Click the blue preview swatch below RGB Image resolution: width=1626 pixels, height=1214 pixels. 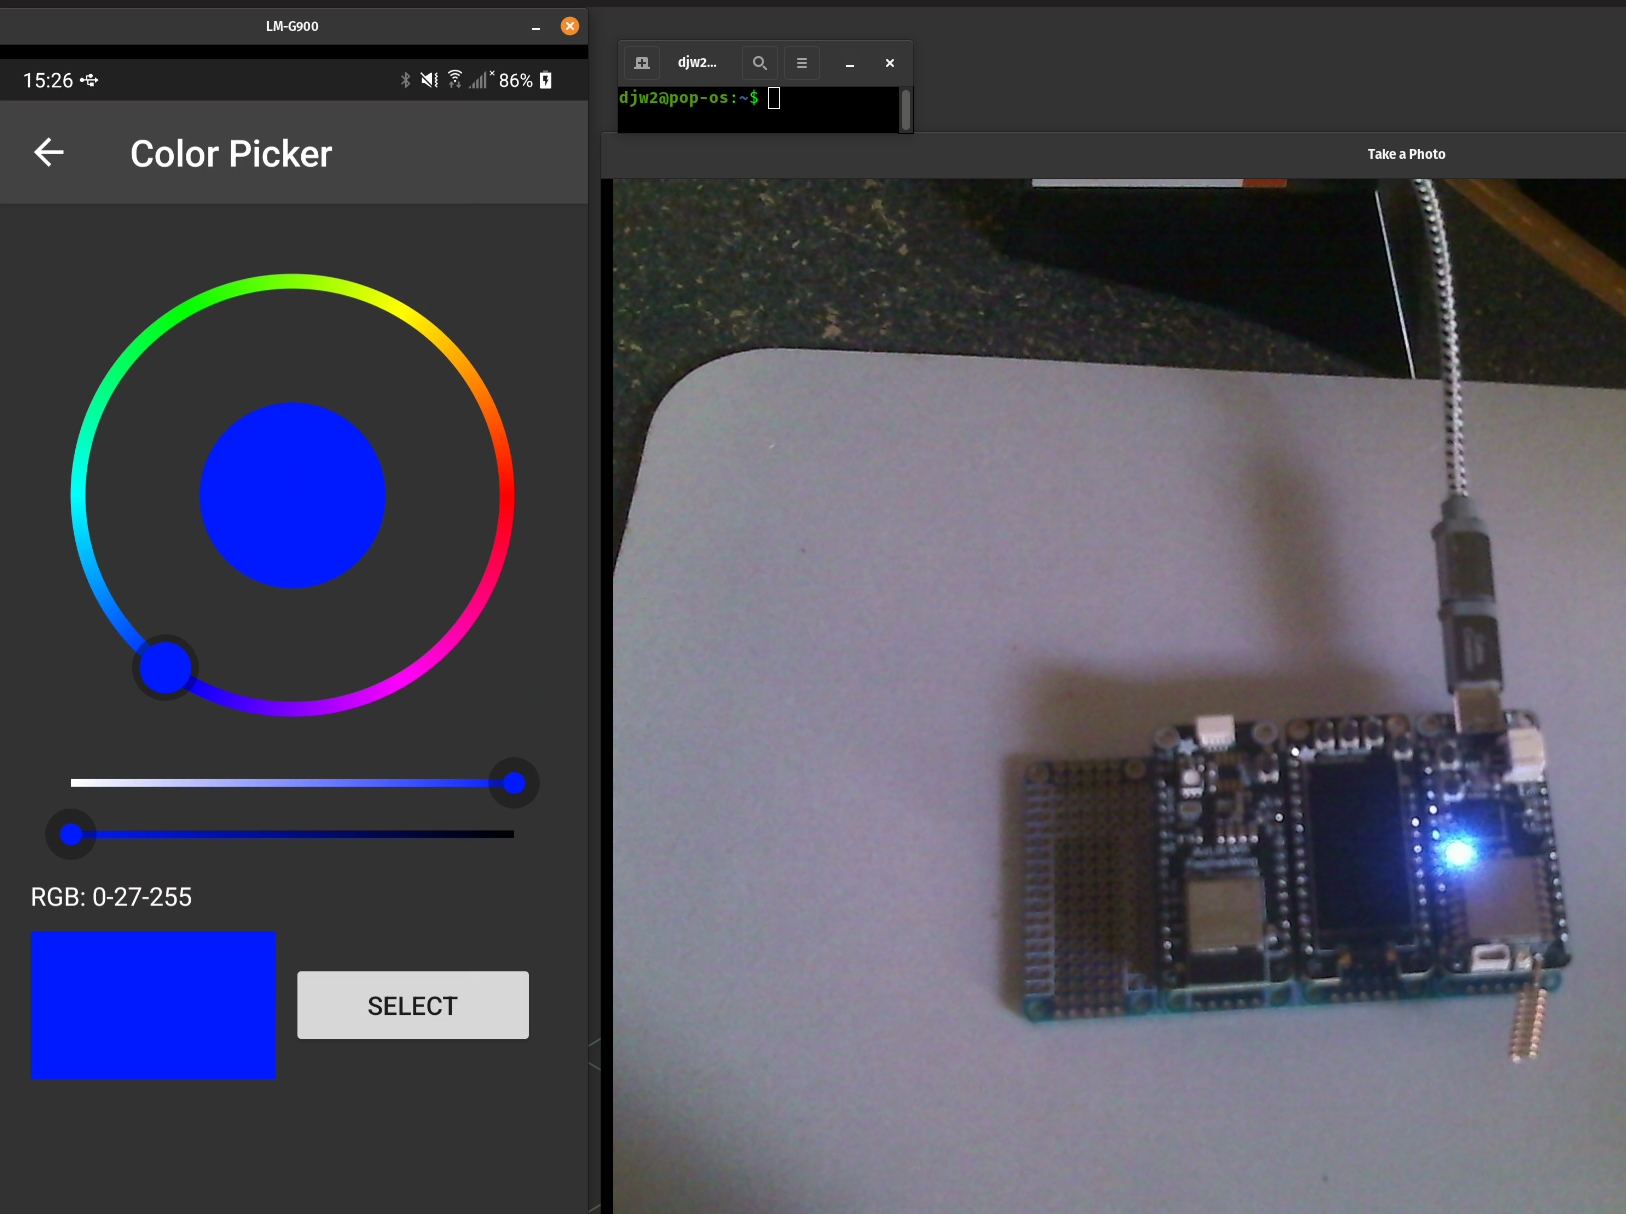[x=153, y=1005]
